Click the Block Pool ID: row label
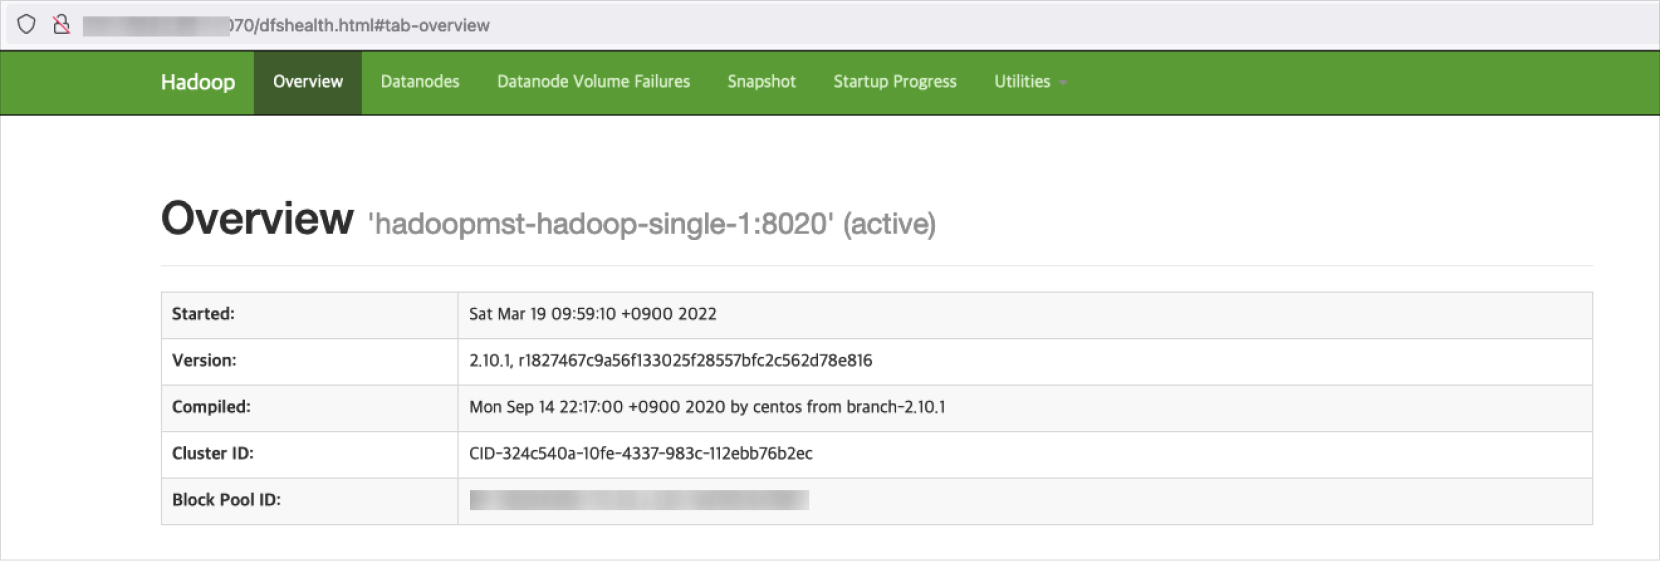This screenshot has width=1660, height=561. click(226, 500)
